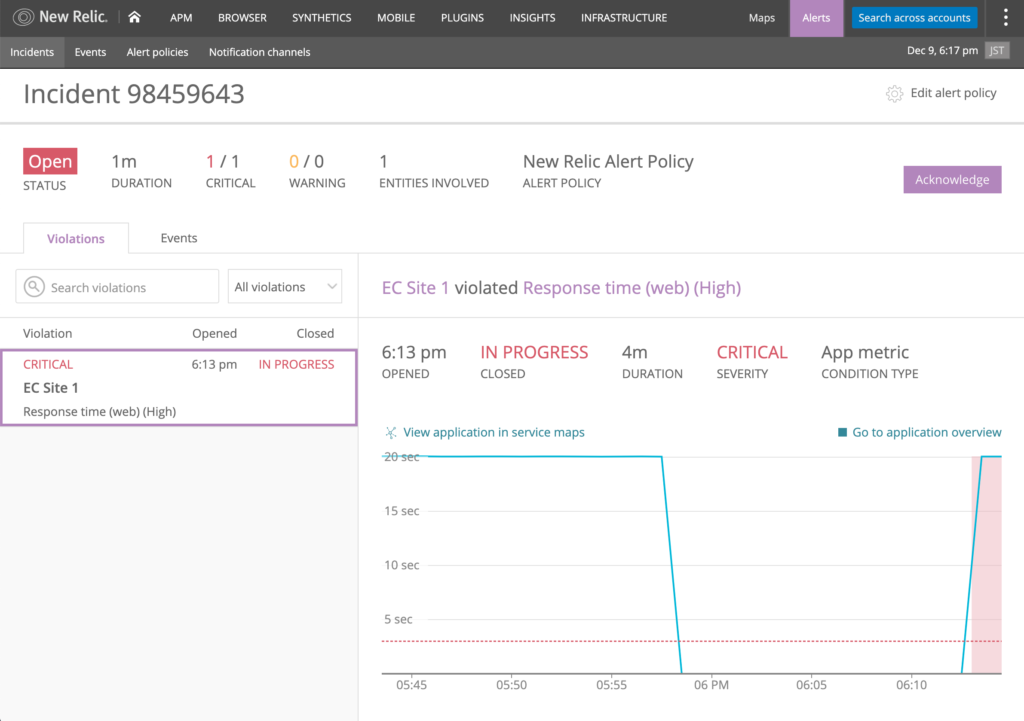
Task: Toggle the JST timezone badge
Action: pos(997,50)
